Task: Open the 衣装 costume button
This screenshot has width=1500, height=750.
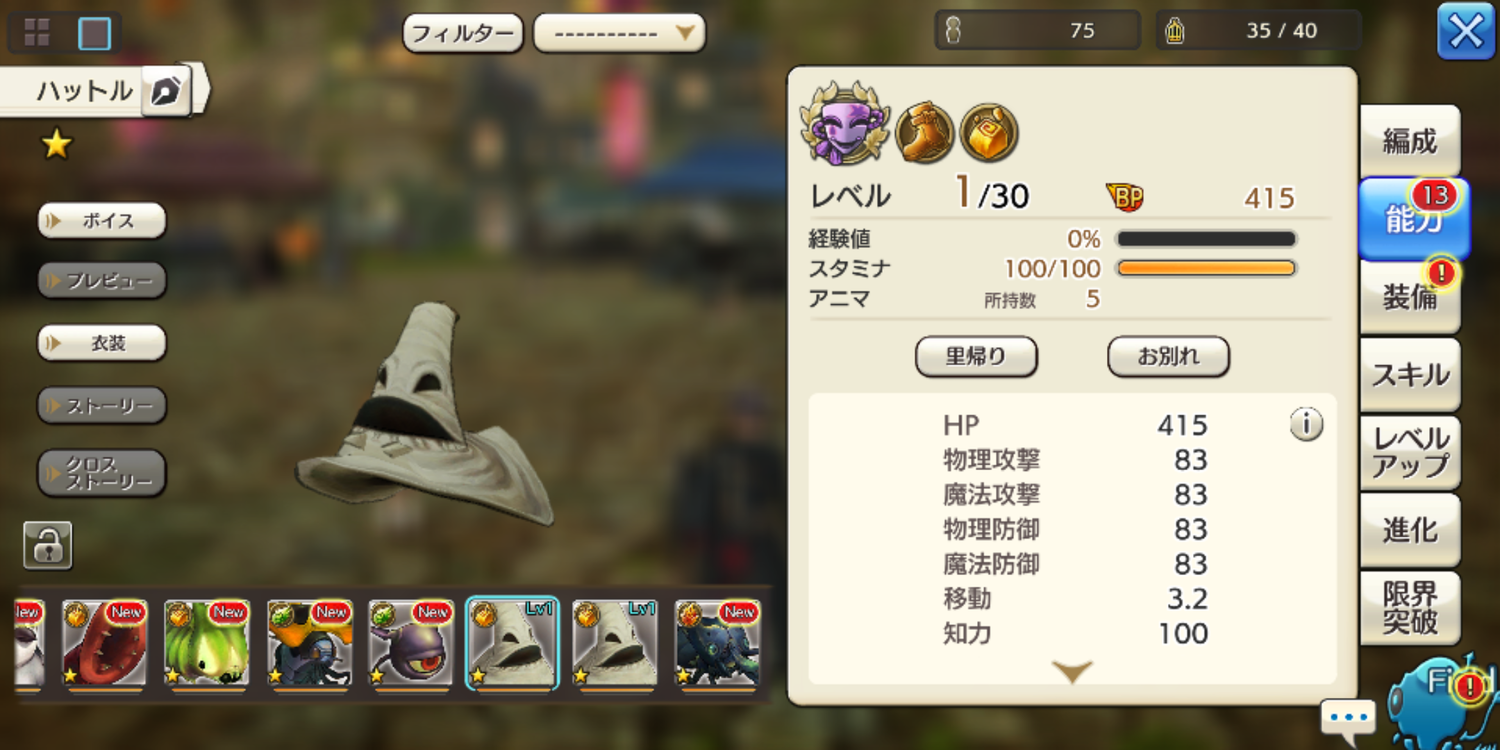Action: tap(101, 343)
